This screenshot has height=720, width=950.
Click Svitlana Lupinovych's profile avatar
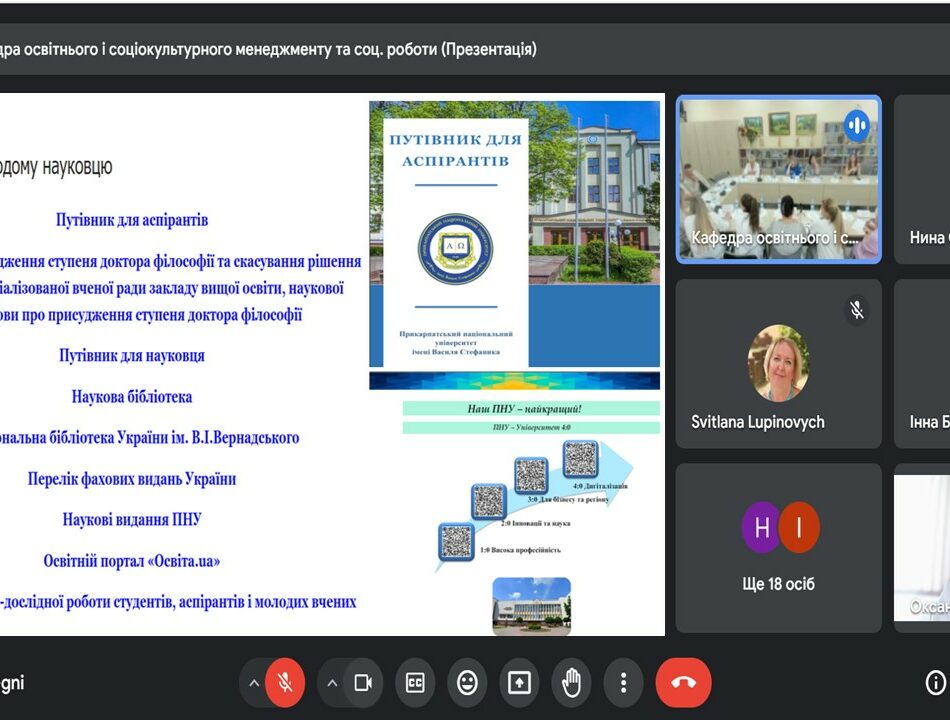(778, 363)
